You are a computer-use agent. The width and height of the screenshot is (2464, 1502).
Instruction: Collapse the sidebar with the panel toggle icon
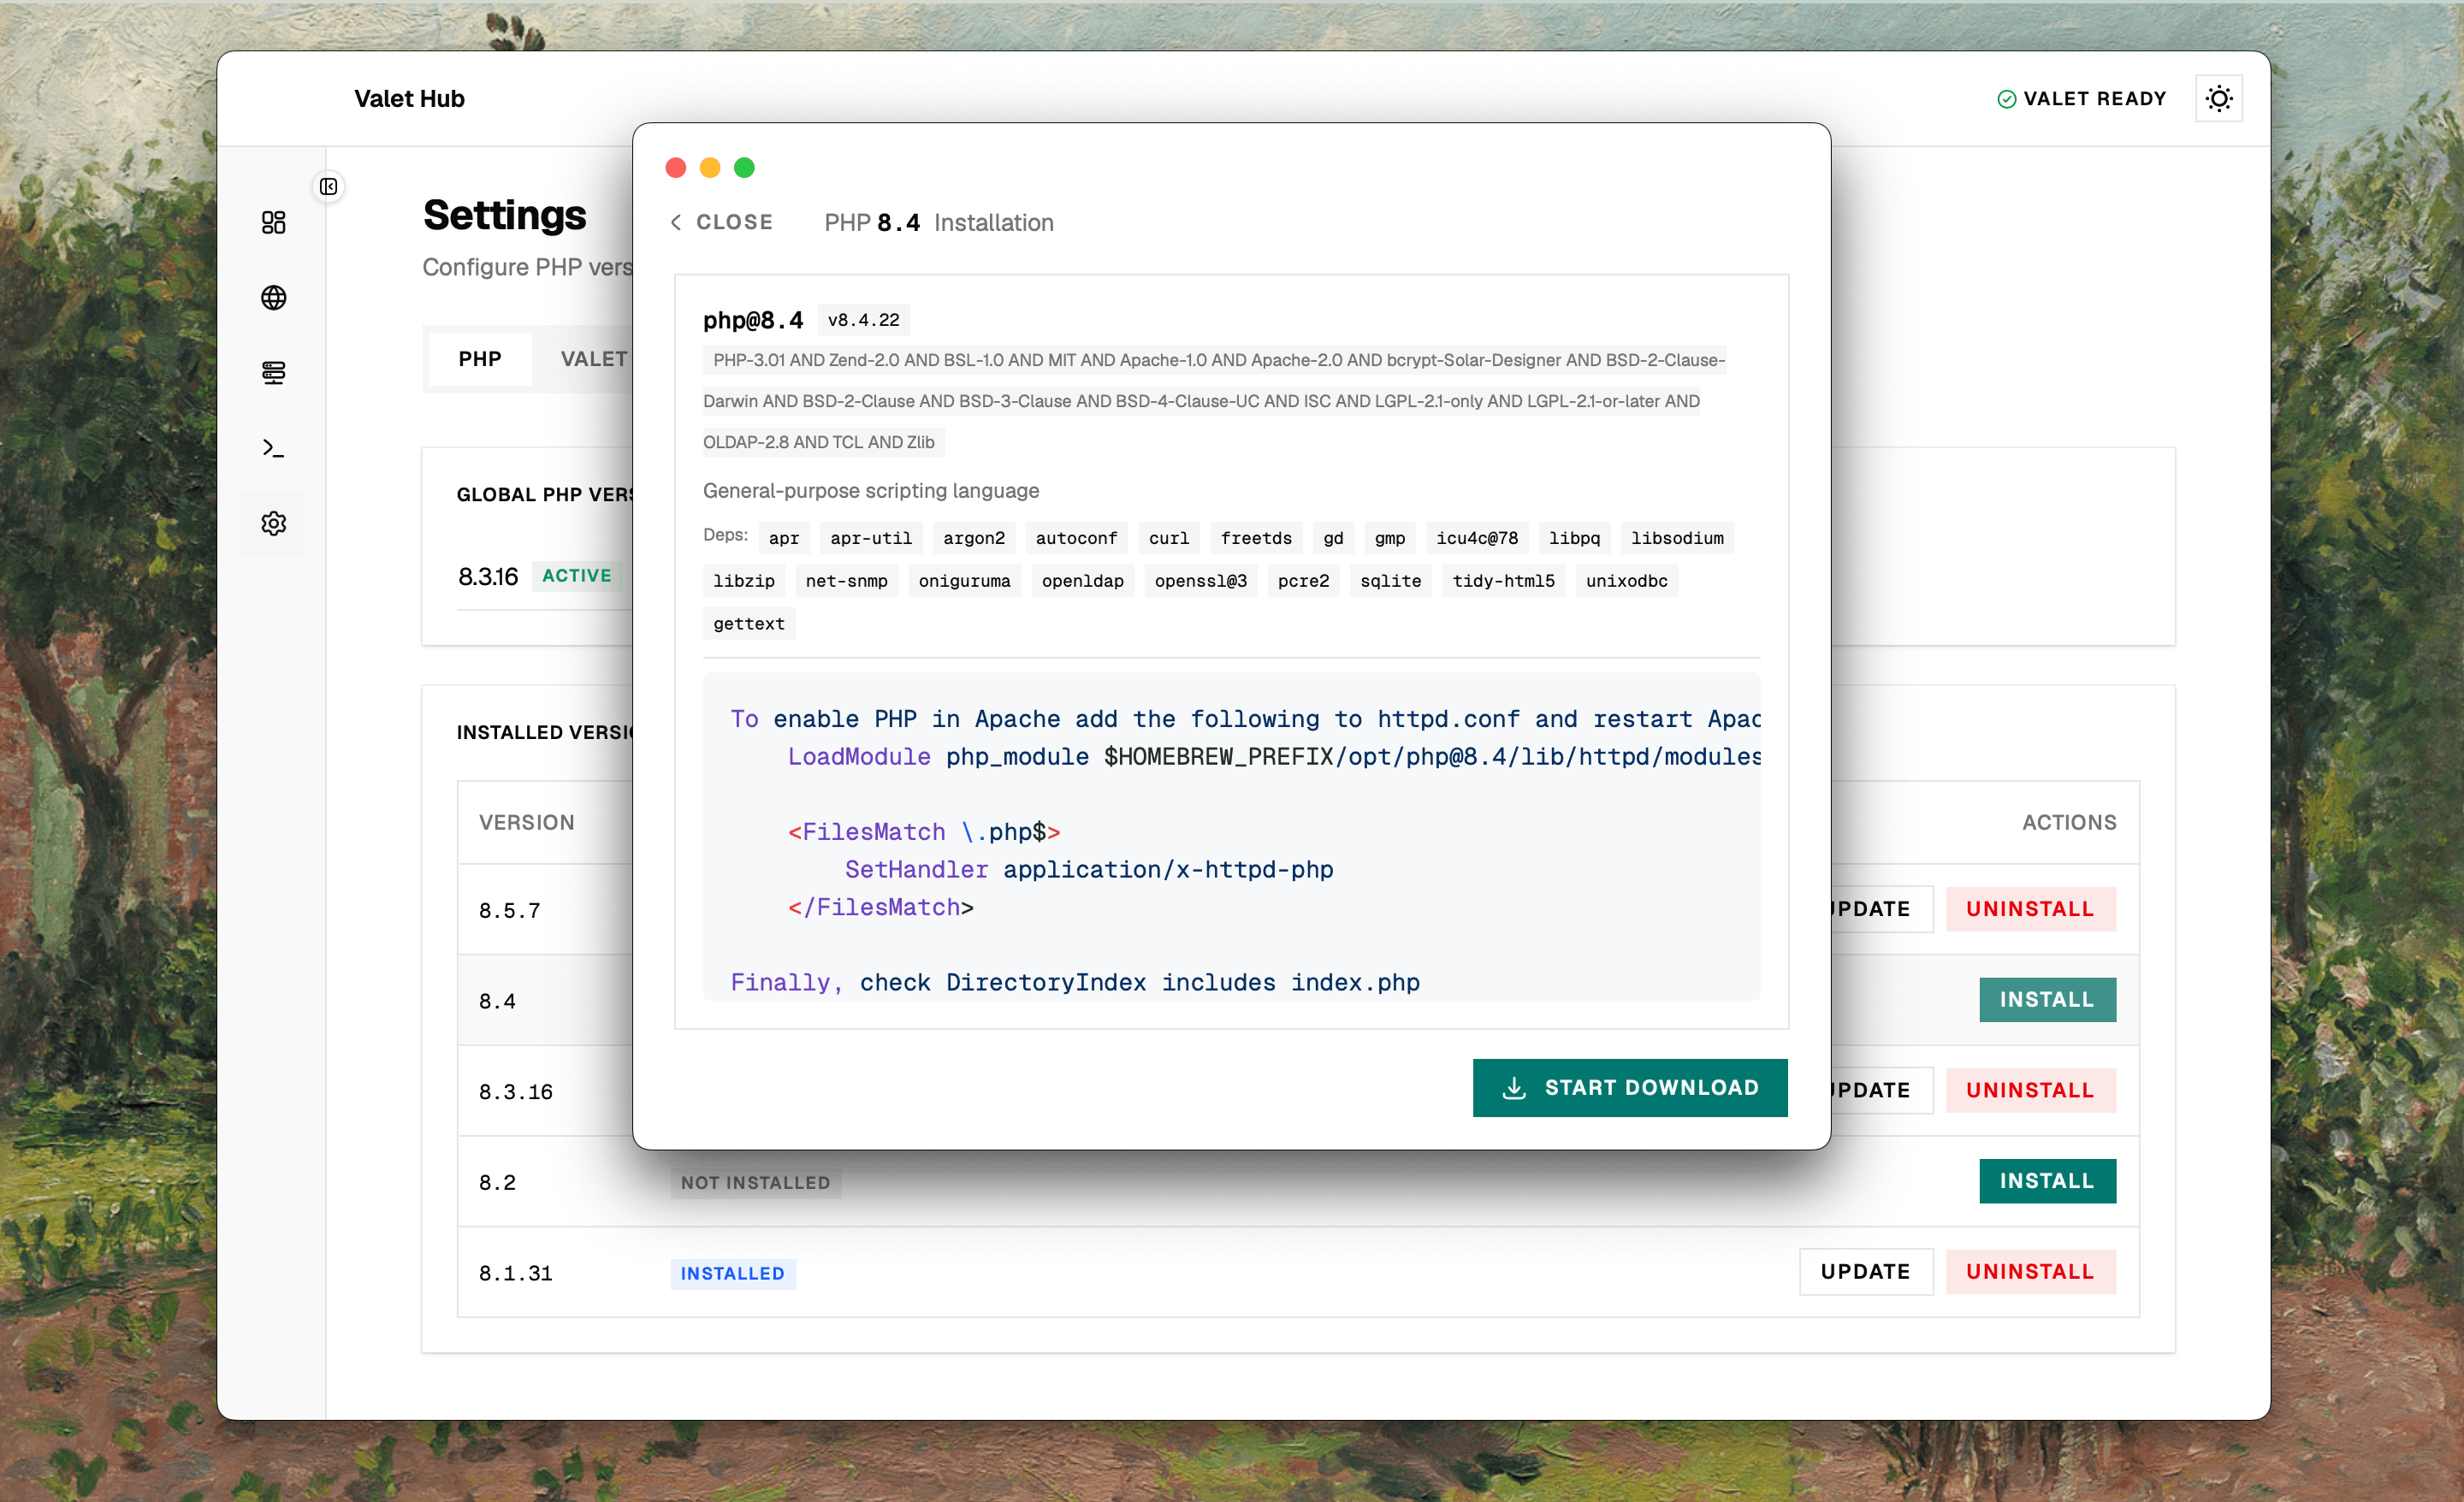[328, 186]
